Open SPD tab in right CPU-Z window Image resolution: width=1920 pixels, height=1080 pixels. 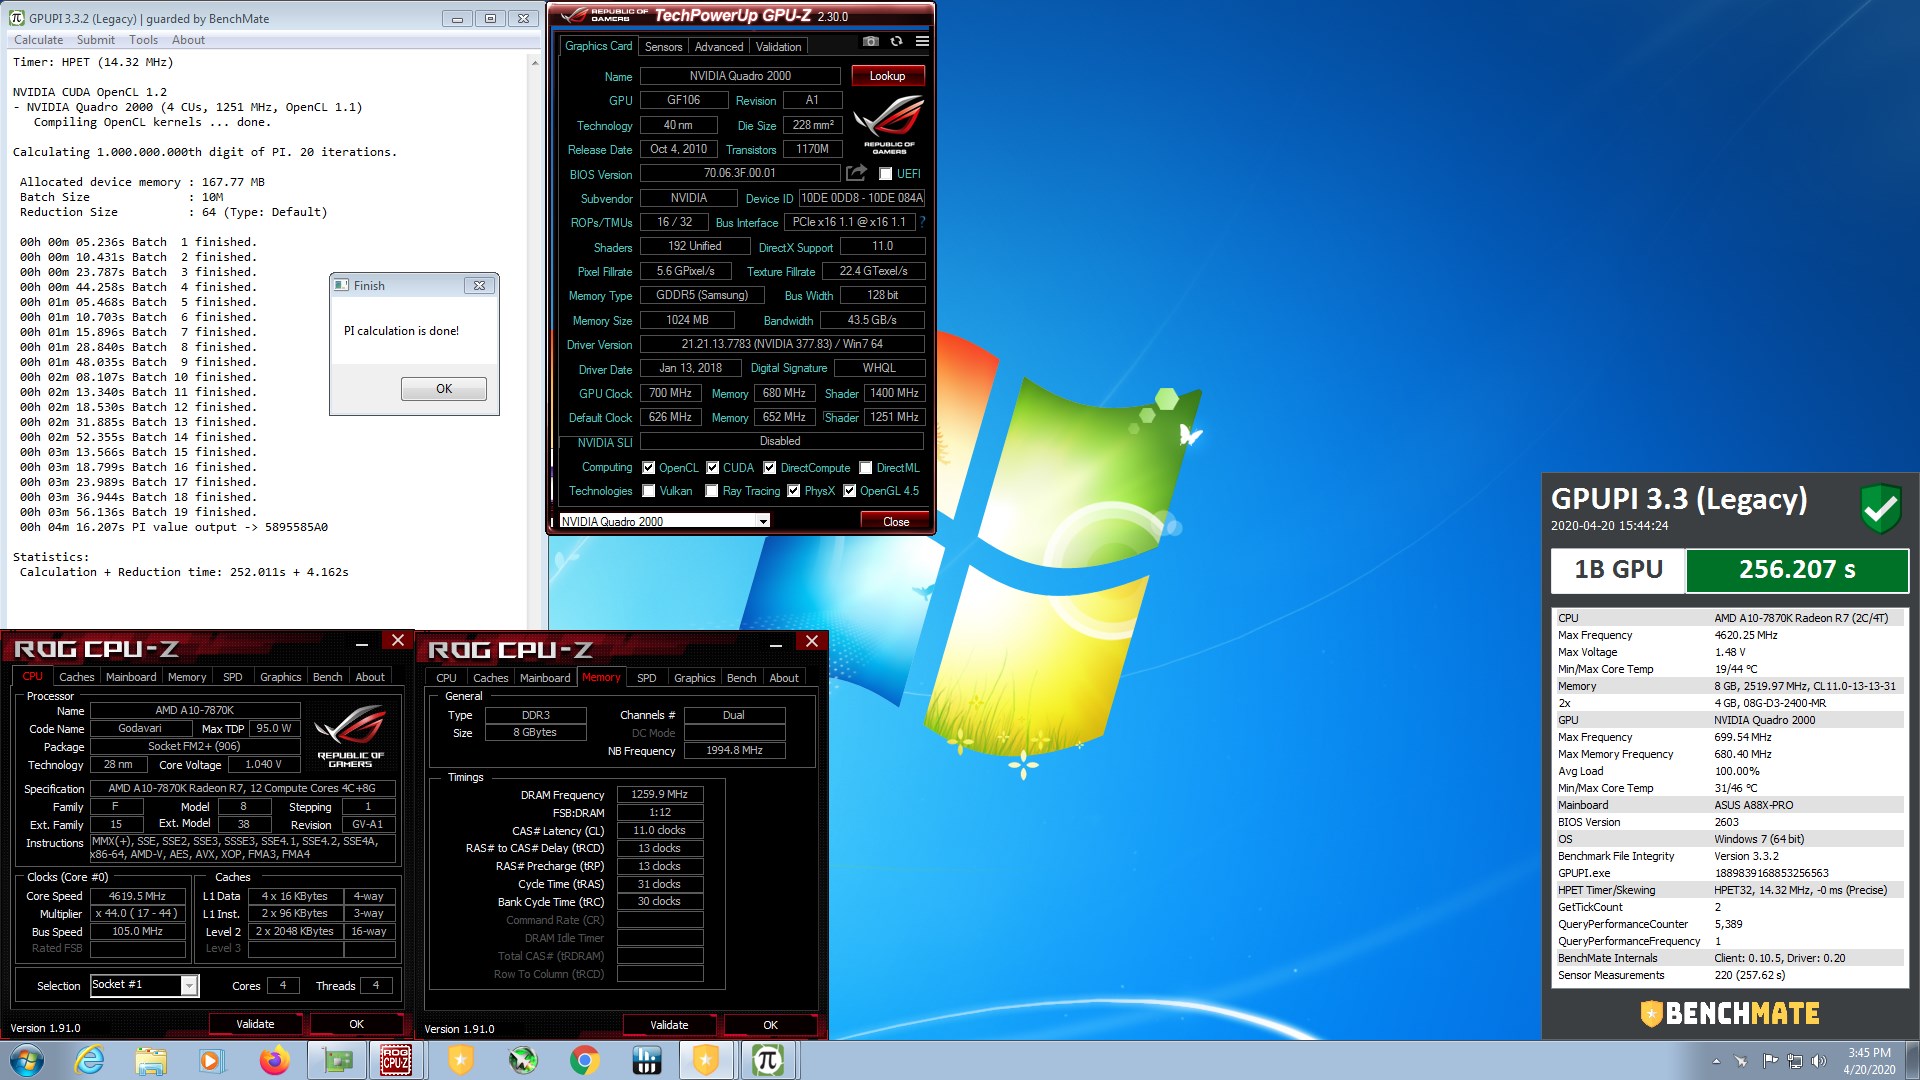click(x=647, y=678)
